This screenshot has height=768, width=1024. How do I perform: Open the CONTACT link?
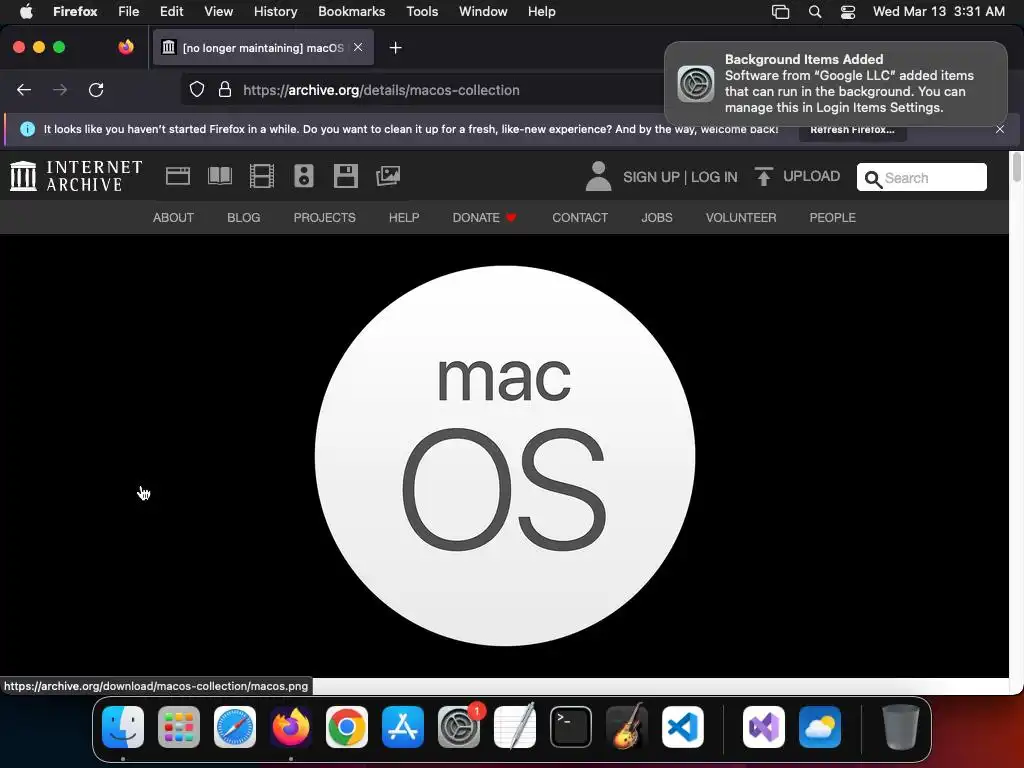pyautogui.click(x=580, y=217)
